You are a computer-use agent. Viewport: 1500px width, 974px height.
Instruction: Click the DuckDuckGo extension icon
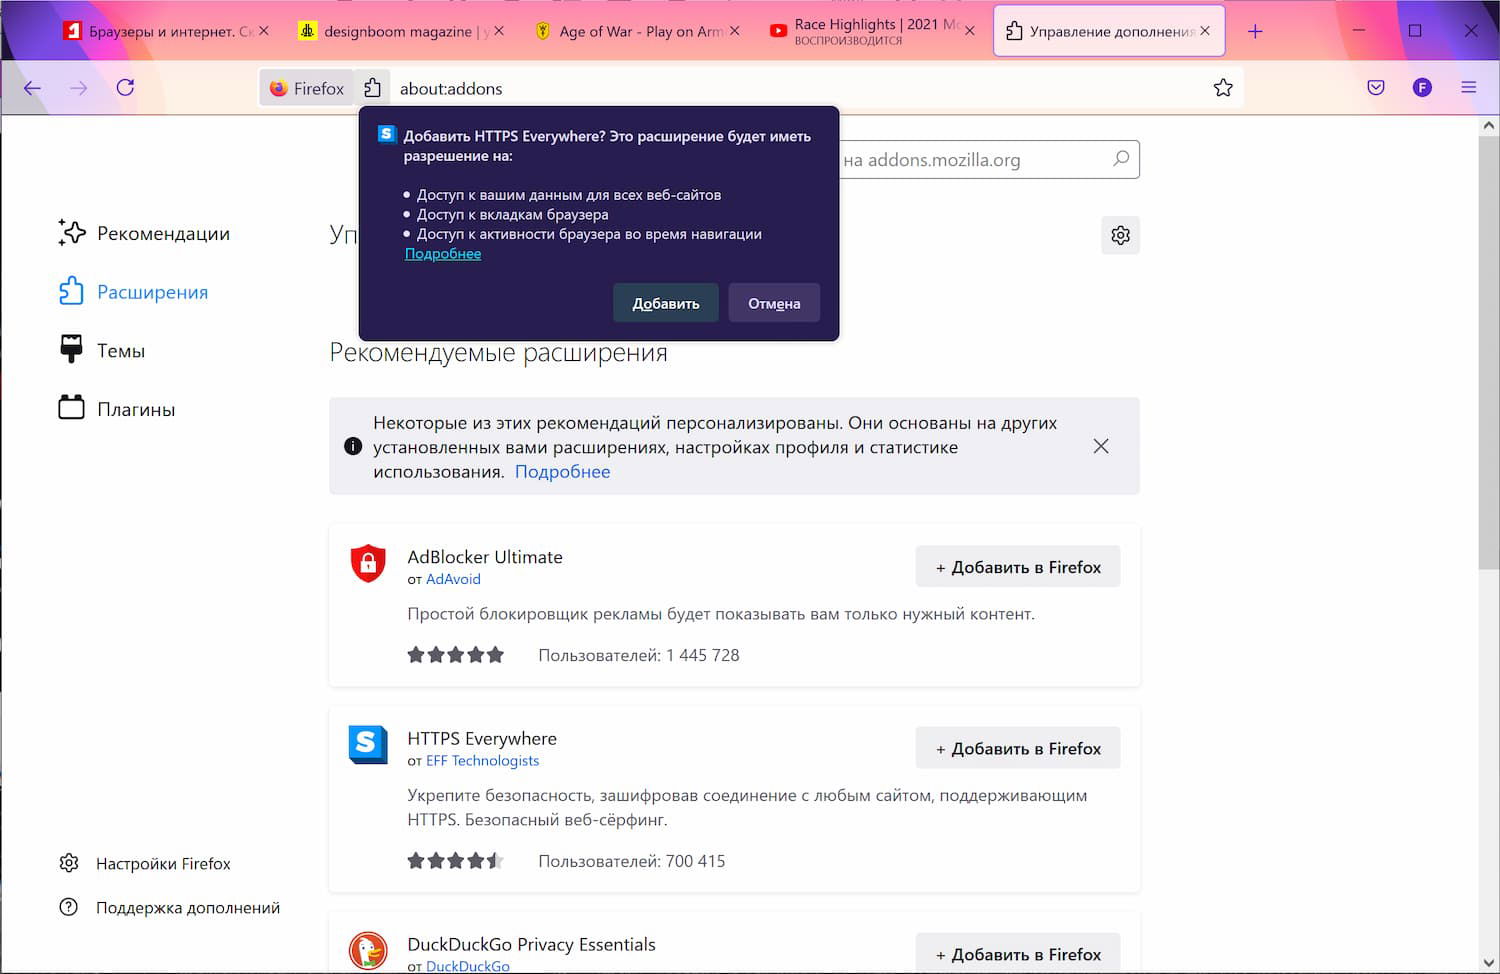coord(368,951)
